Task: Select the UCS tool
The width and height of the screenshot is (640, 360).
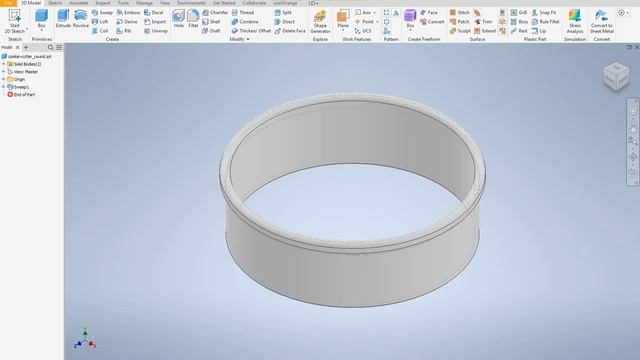Action: tap(363, 31)
